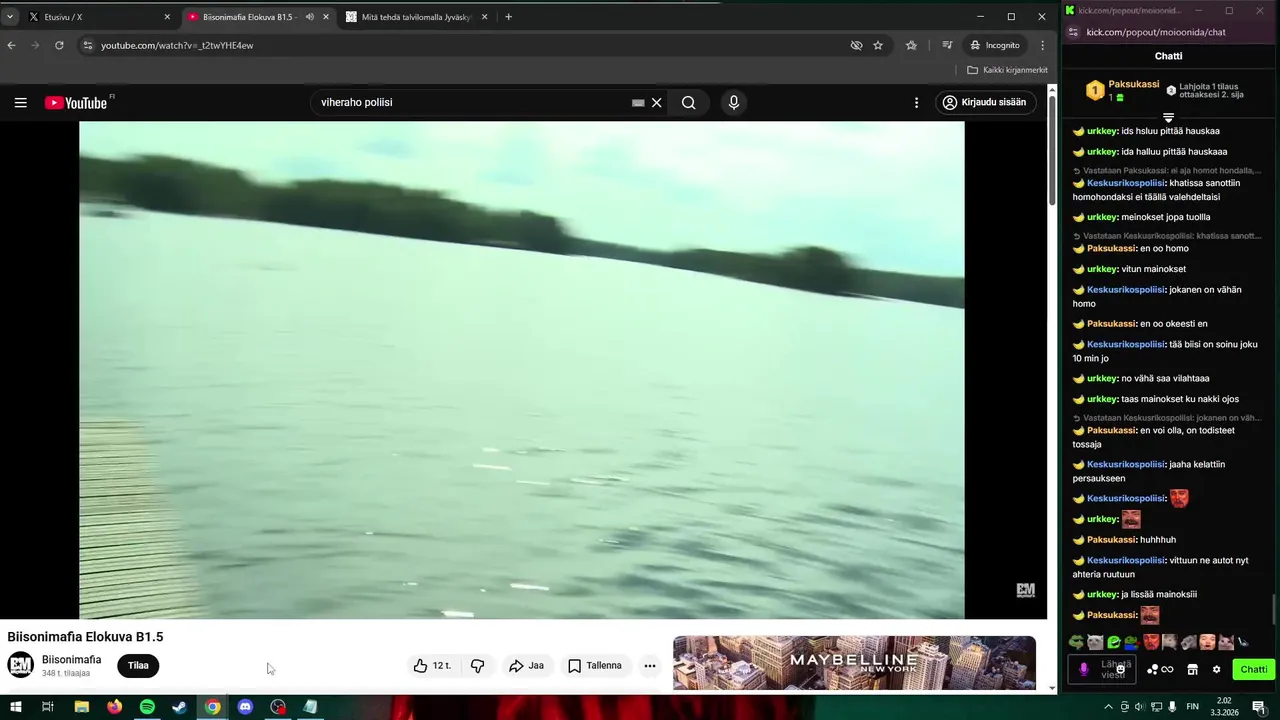Click chat message 'huhhhuh' by Paksukassi
Image resolution: width=1280 pixels, height=720 pixels.
pyautogui.click(x=1157, y=540)
